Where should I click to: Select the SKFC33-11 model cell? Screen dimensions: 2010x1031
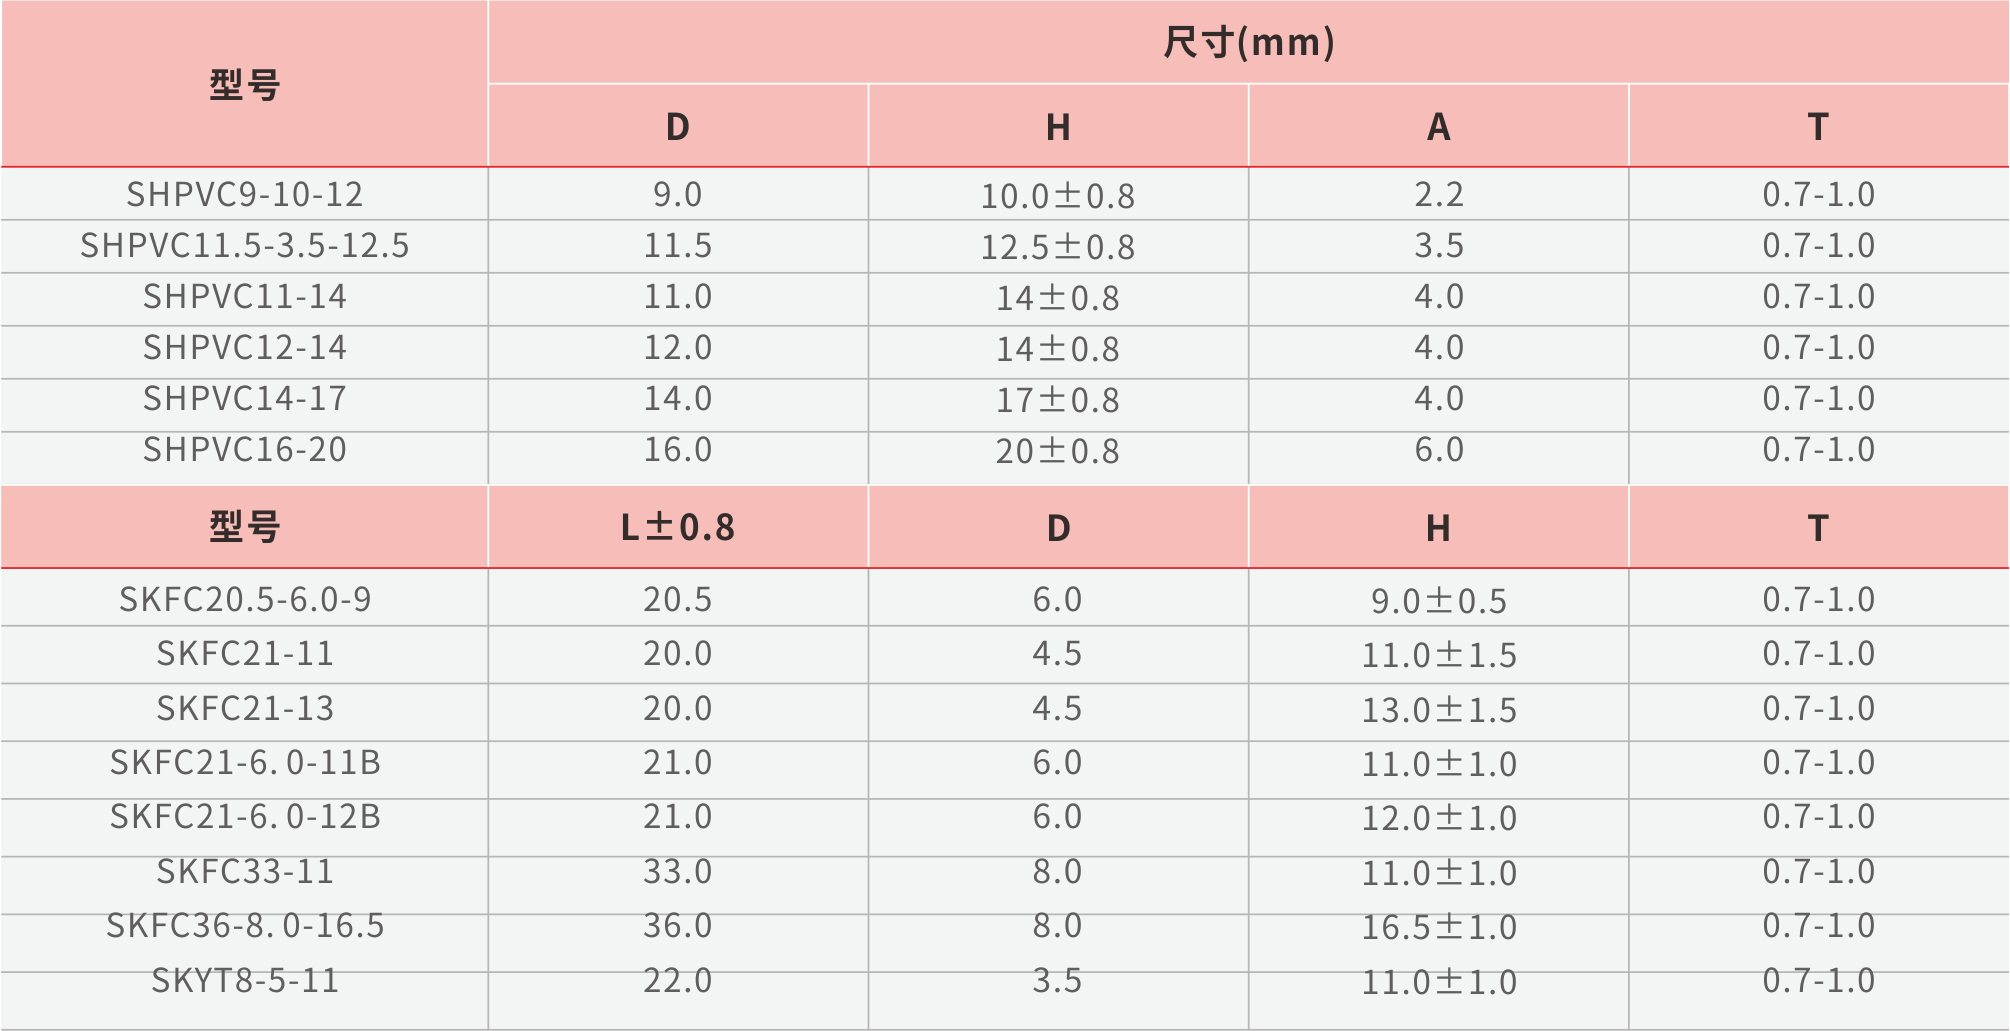point(244,872)
